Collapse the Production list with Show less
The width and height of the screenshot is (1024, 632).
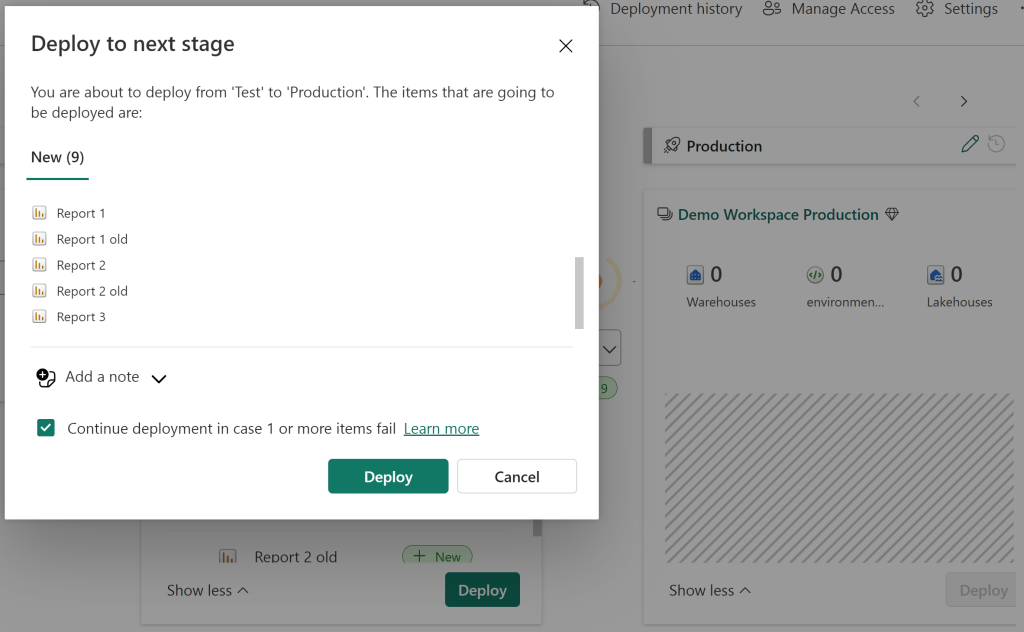710,591
